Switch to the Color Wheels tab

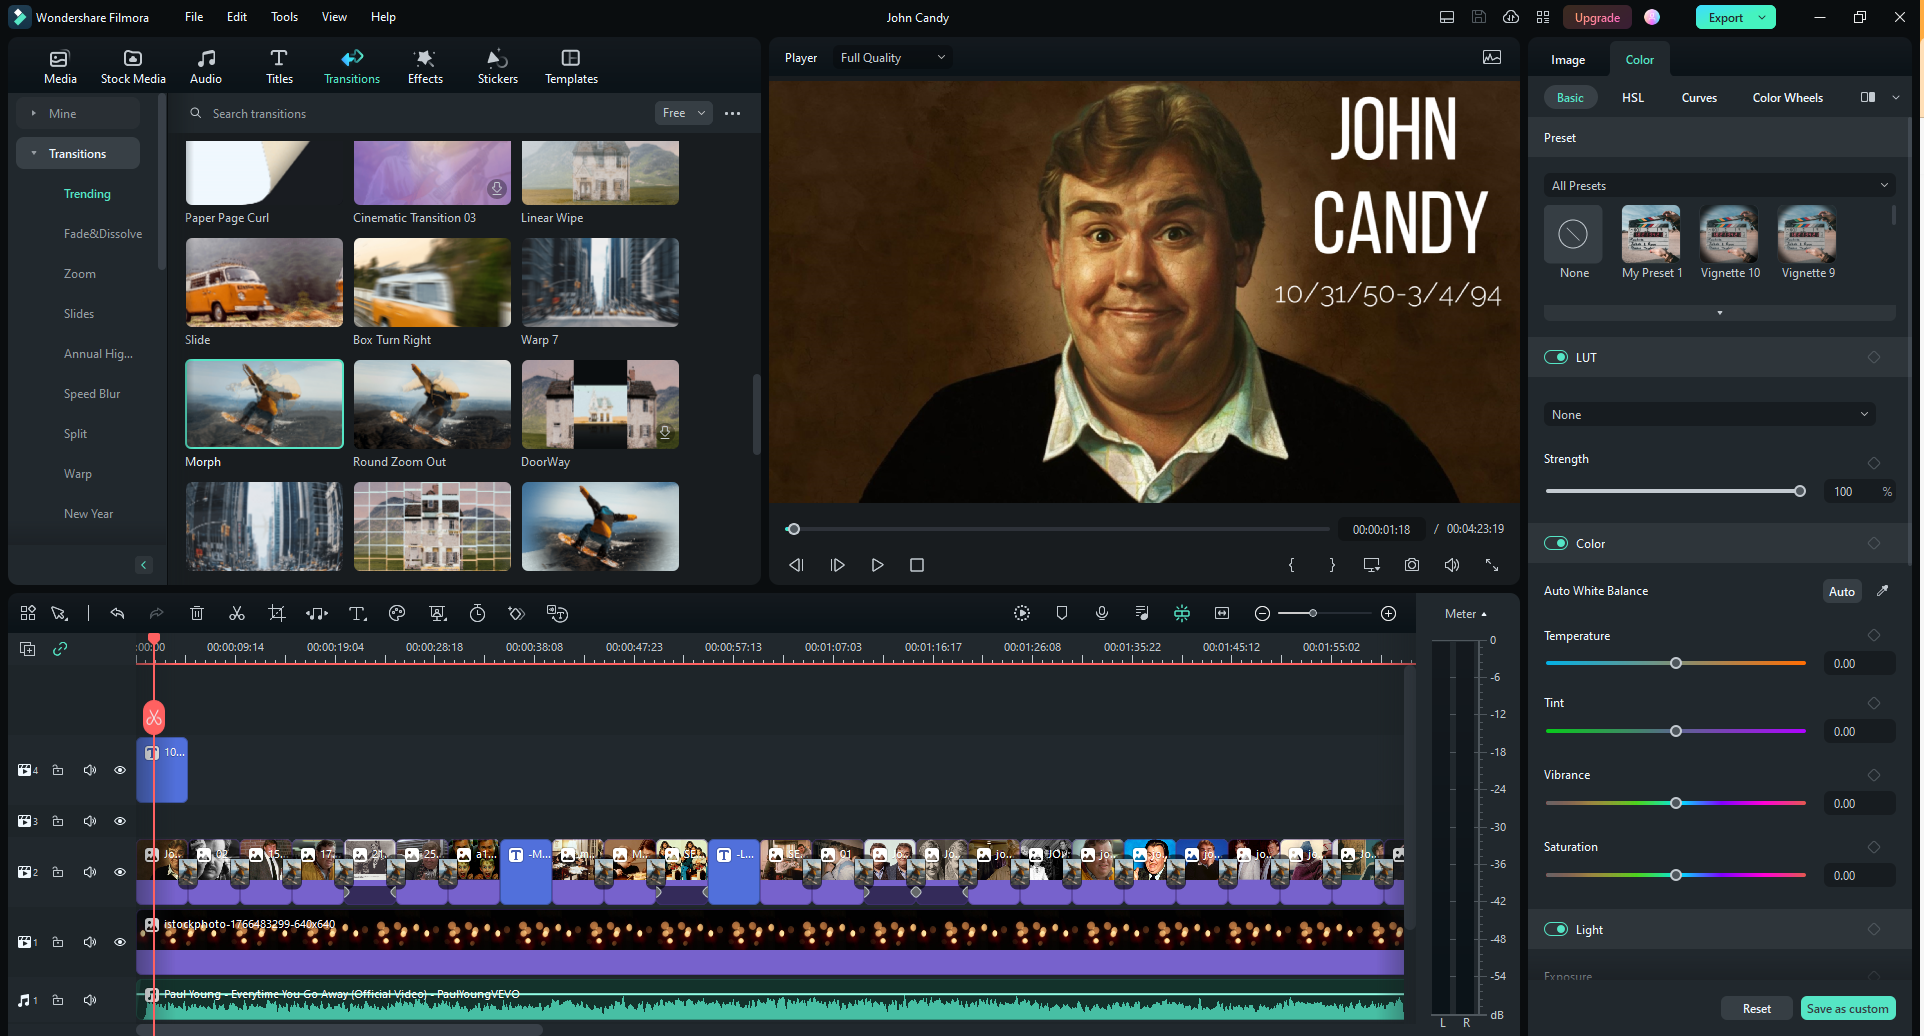click(x=1788, y=97)
